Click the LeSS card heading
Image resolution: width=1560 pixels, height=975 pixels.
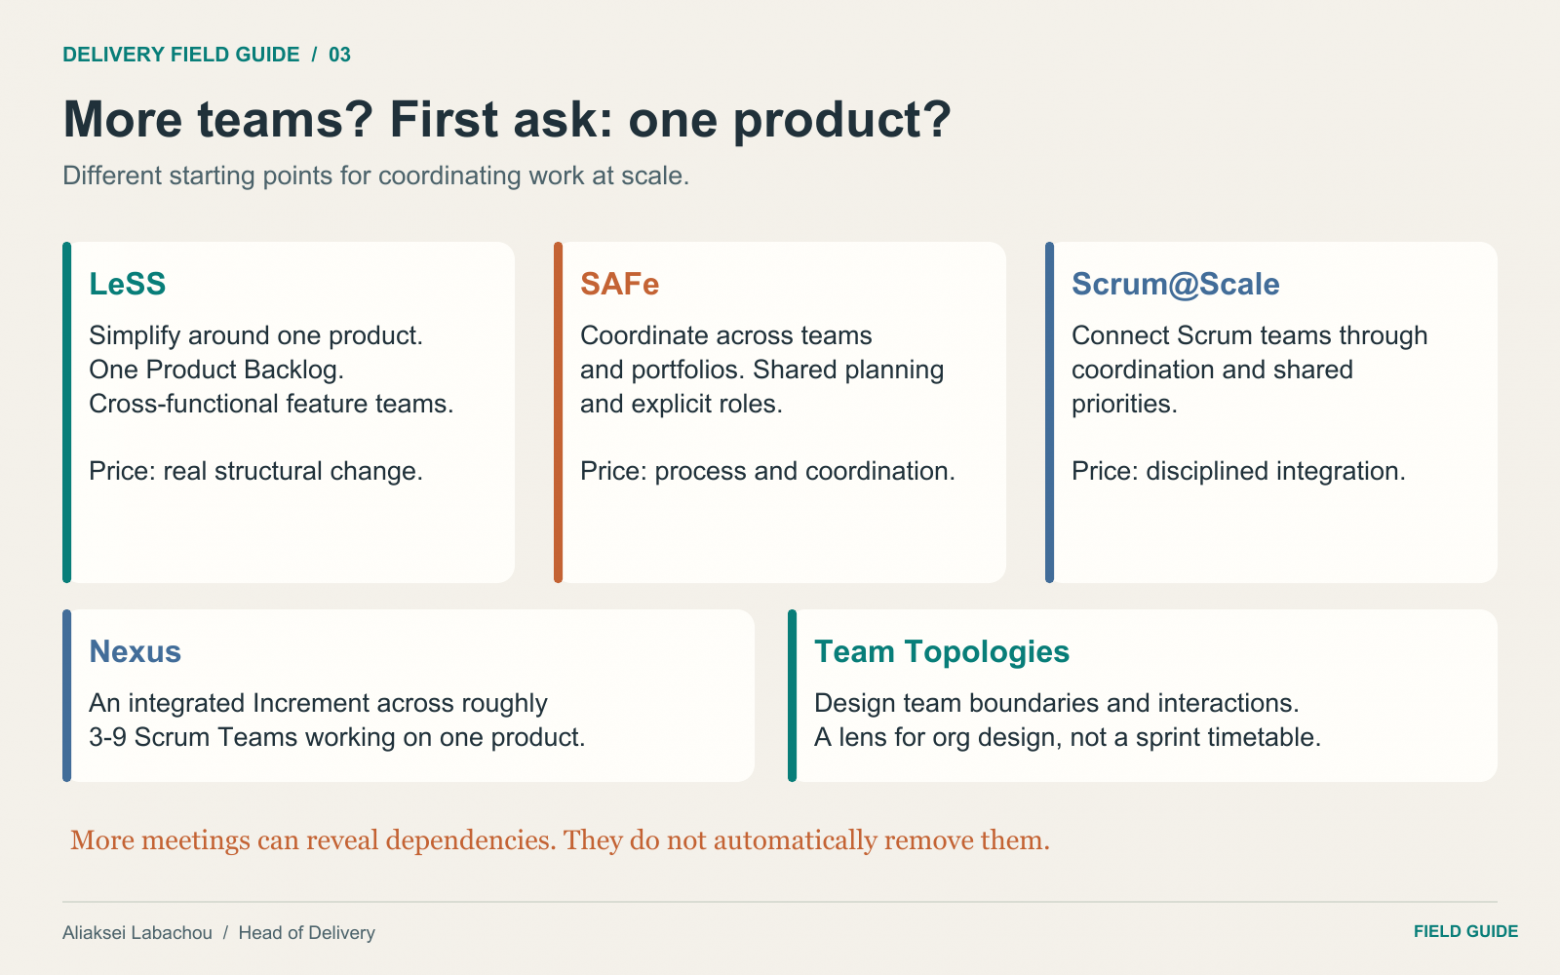click(x=127, y=284)
